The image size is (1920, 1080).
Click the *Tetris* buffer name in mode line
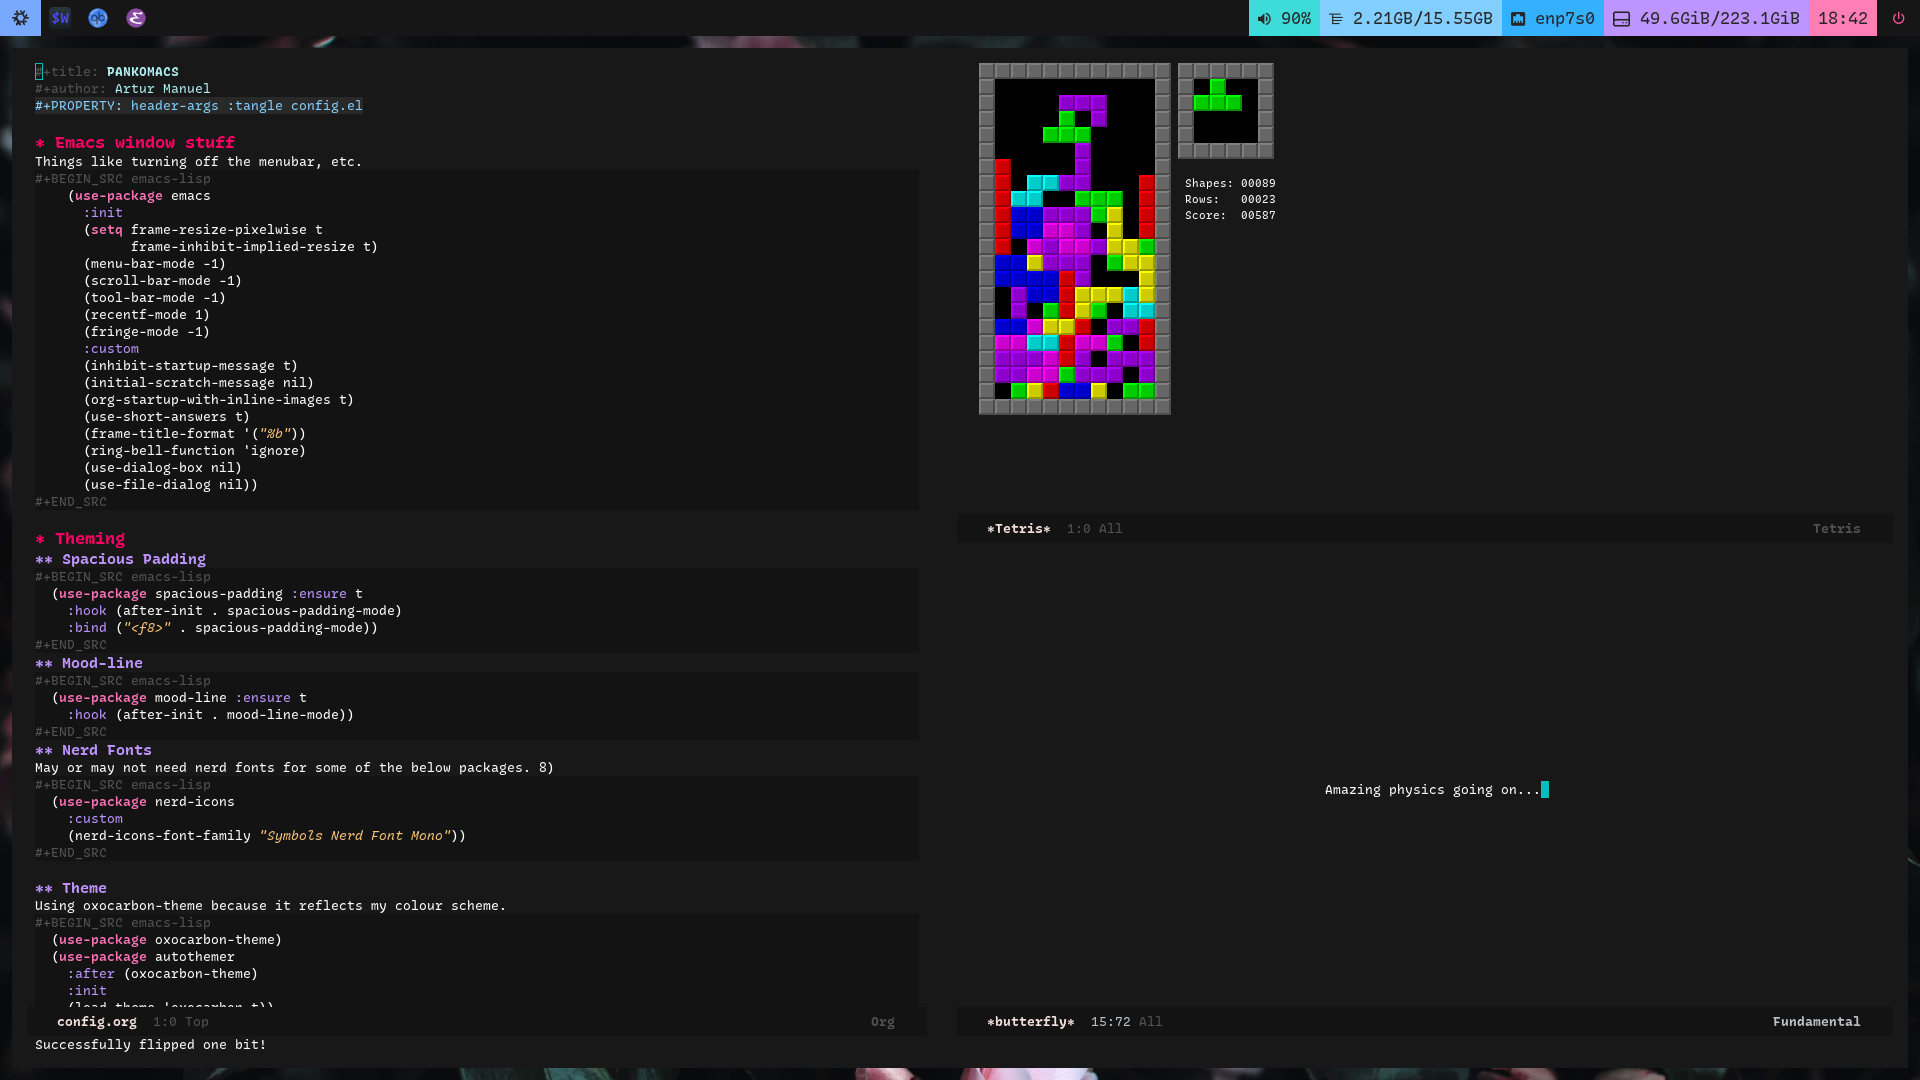(1019, 529)
